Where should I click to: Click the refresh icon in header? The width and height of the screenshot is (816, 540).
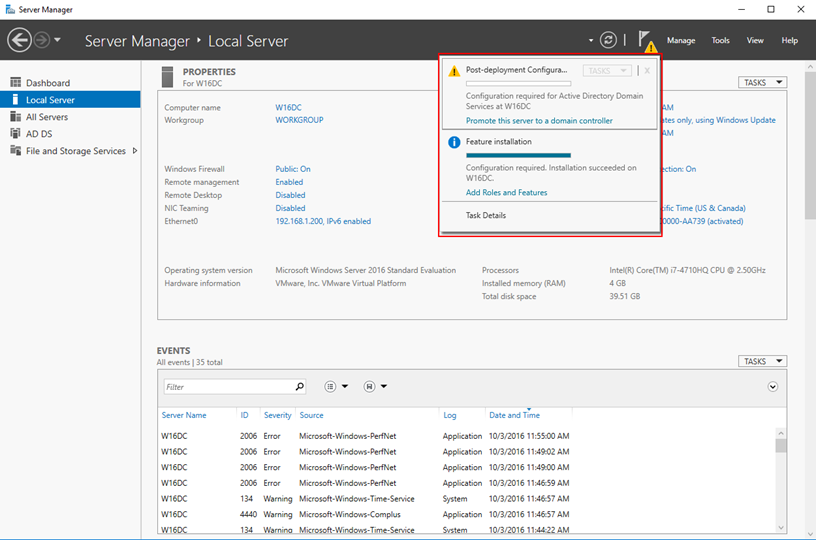(608, 40)
